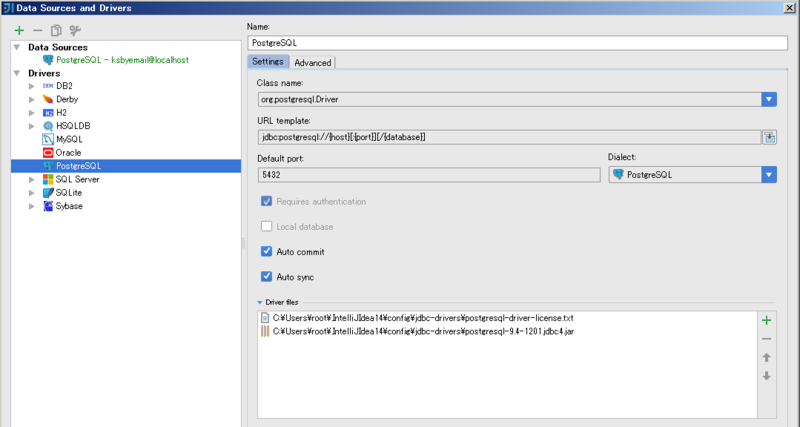Click the minus remove icon in left toolbar
Screen dimensions: 800x427
point(38,31)
